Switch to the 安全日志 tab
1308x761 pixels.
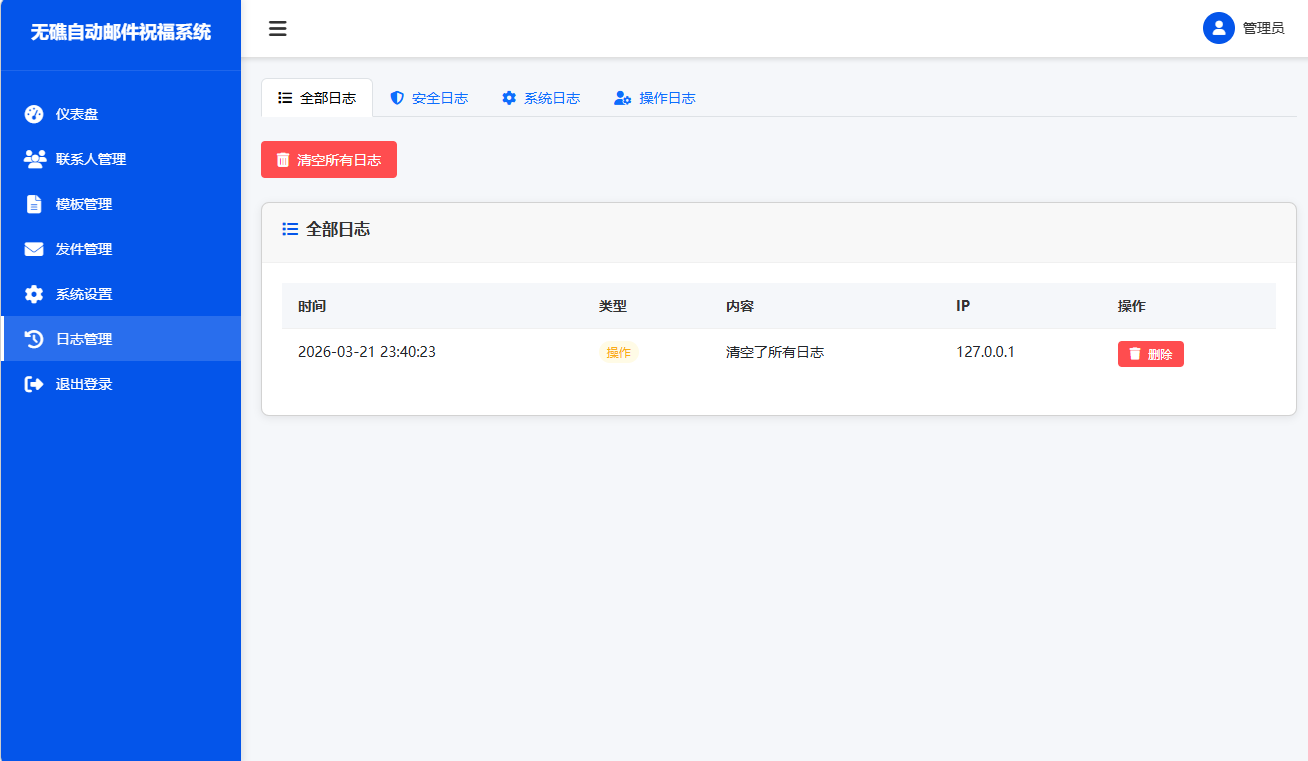(430, 98)
